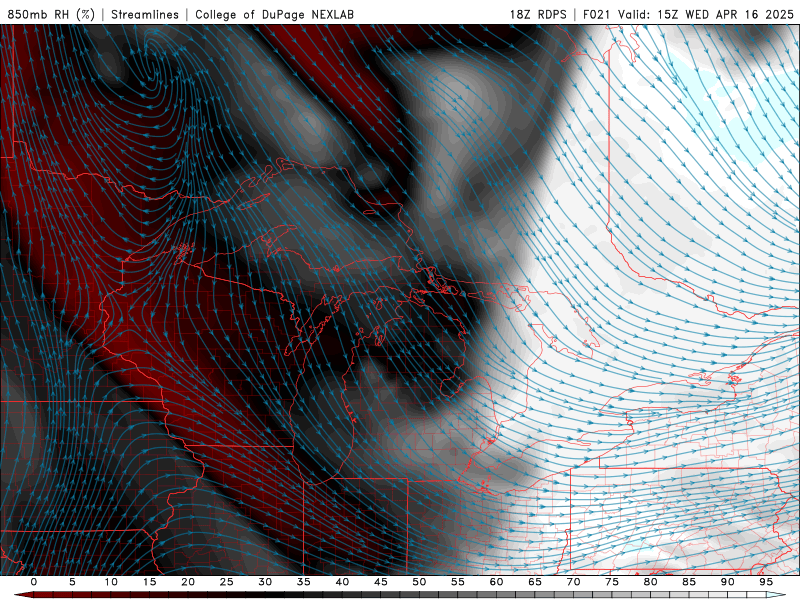
Task: Click the '95' colorbar scale label
Action: click(x=766, y=582)
